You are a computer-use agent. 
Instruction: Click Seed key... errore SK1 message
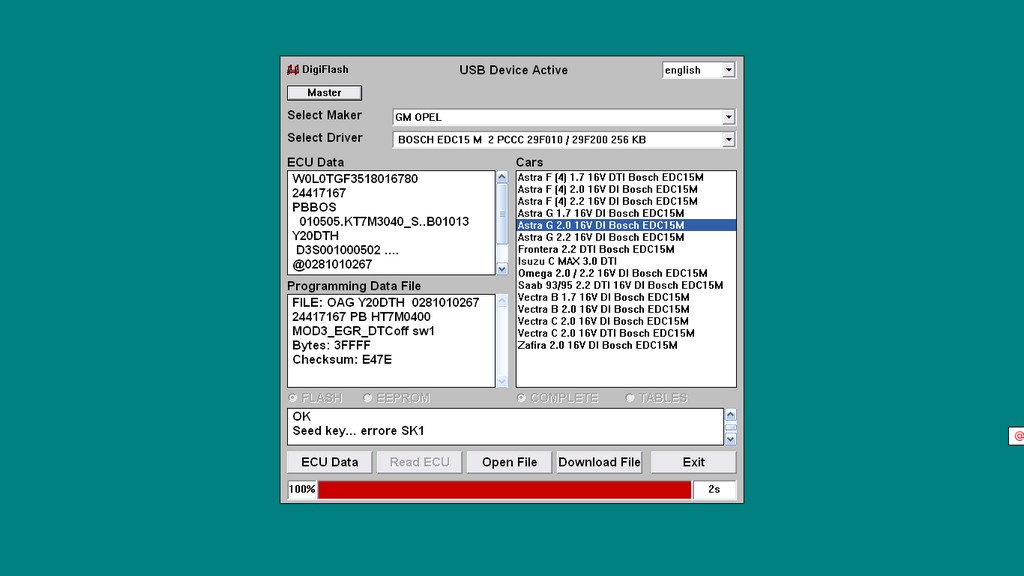click(359, 431)
